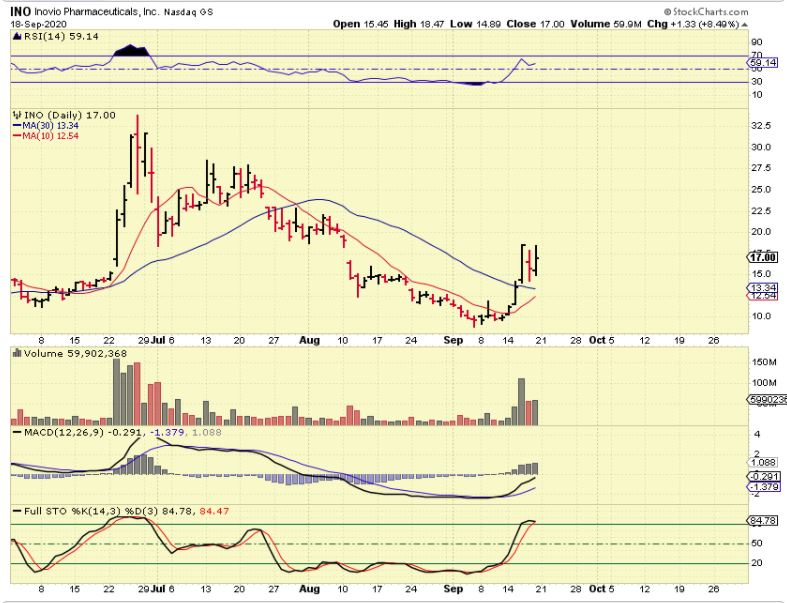Click the RSI(14) 59.14 indicator label

click(61, 36)
